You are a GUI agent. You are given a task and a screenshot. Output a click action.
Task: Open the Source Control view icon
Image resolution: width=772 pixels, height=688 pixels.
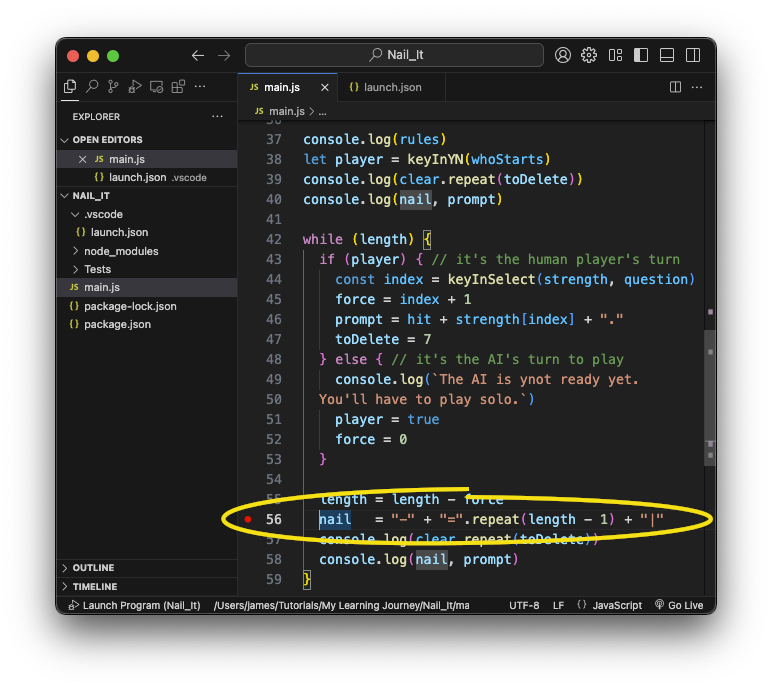coord(113,87)
